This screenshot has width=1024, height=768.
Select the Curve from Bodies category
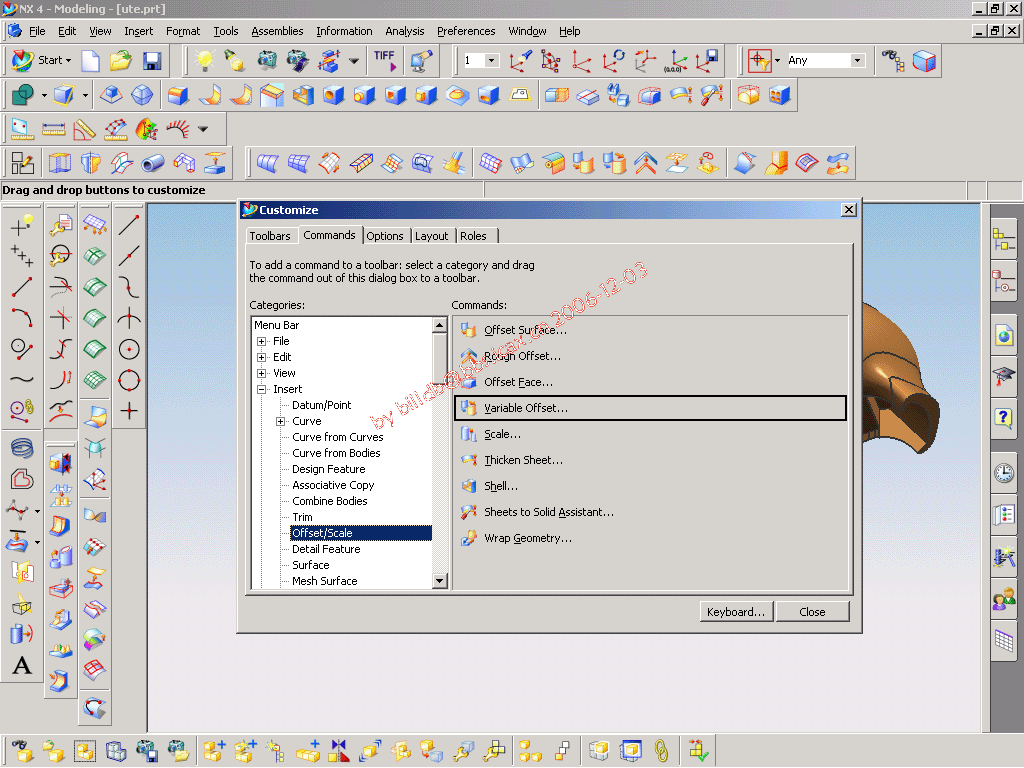[336, 453]
